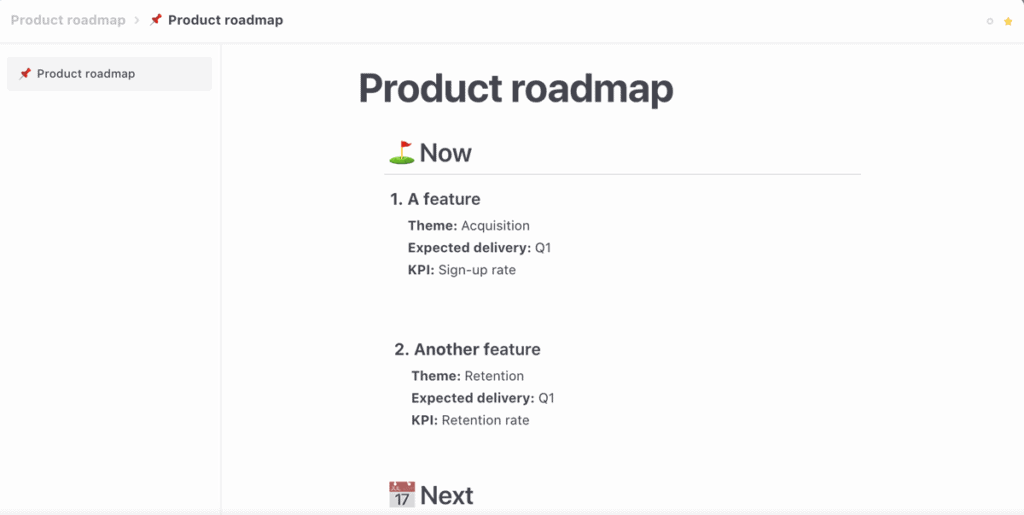This screenshot has width=1024, height=515.
Task: Click the golf flag emoji beside Now
Action: tap(401, 152)
